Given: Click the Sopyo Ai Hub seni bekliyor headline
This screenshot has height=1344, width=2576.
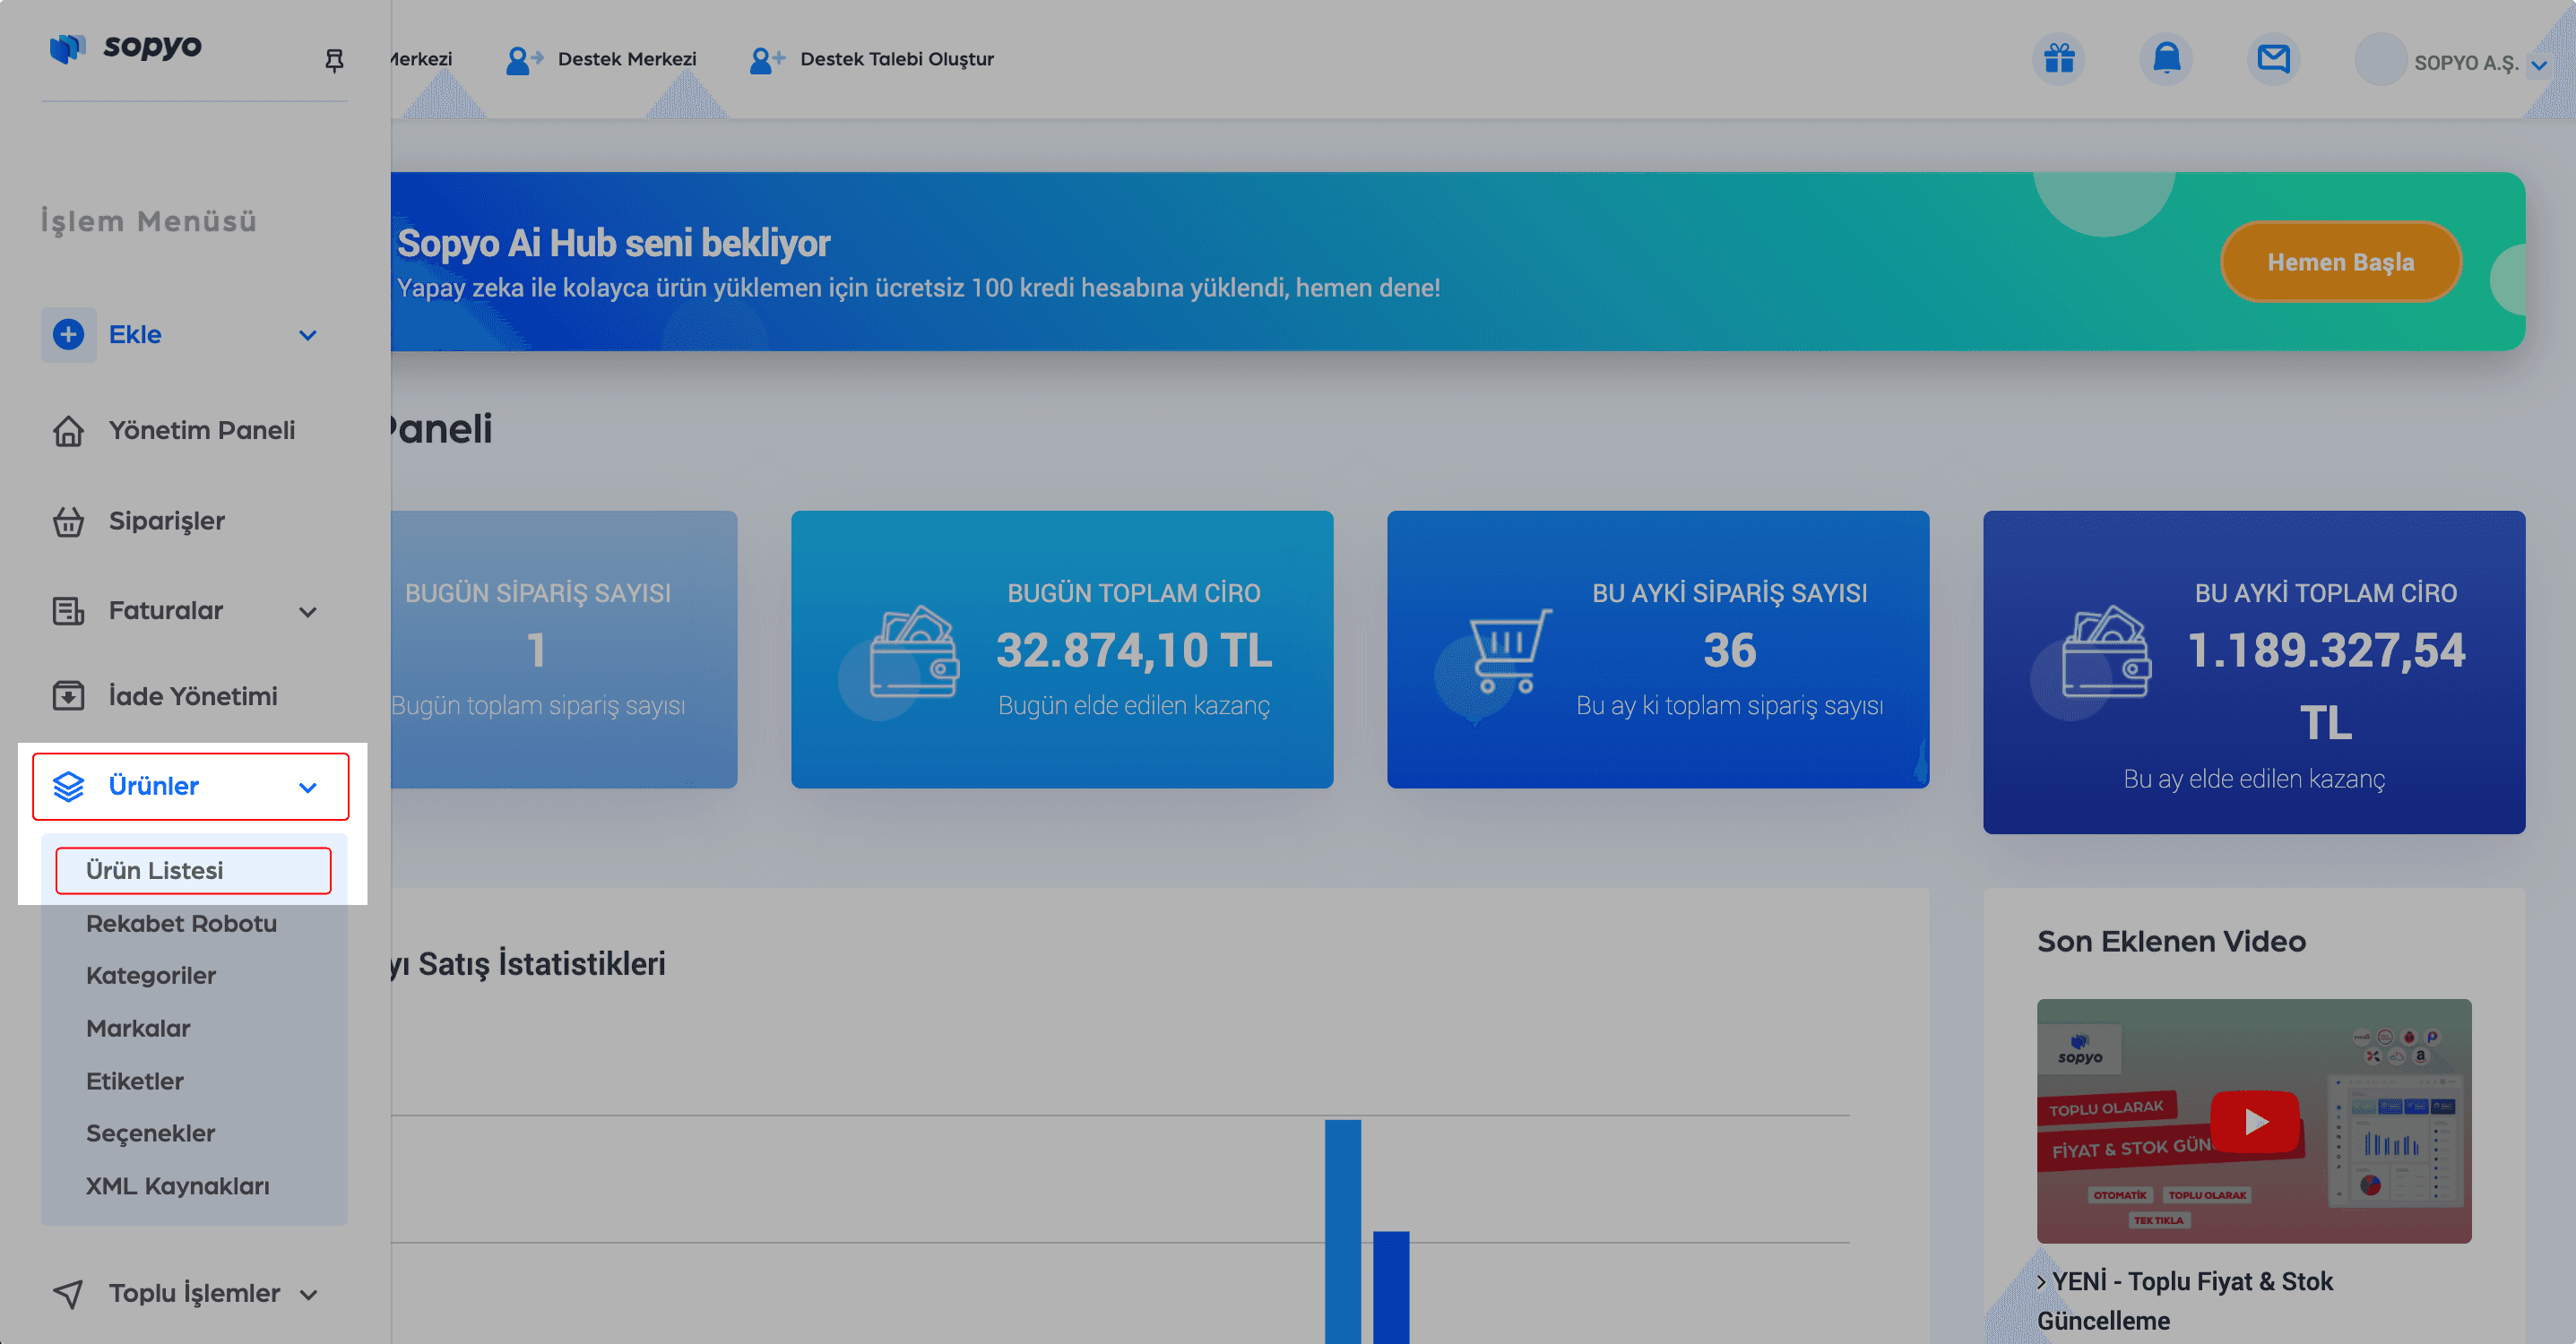Looking at the screenshot, I should (x=614, y=243).
